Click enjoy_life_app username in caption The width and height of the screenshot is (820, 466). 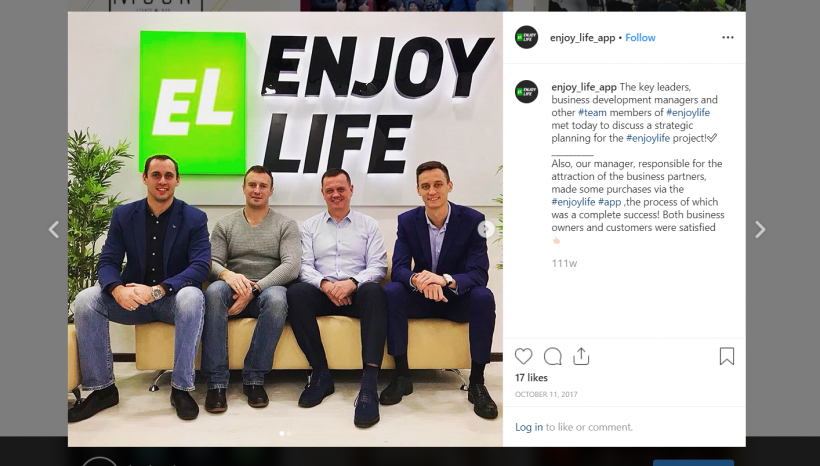coord(584,87)
